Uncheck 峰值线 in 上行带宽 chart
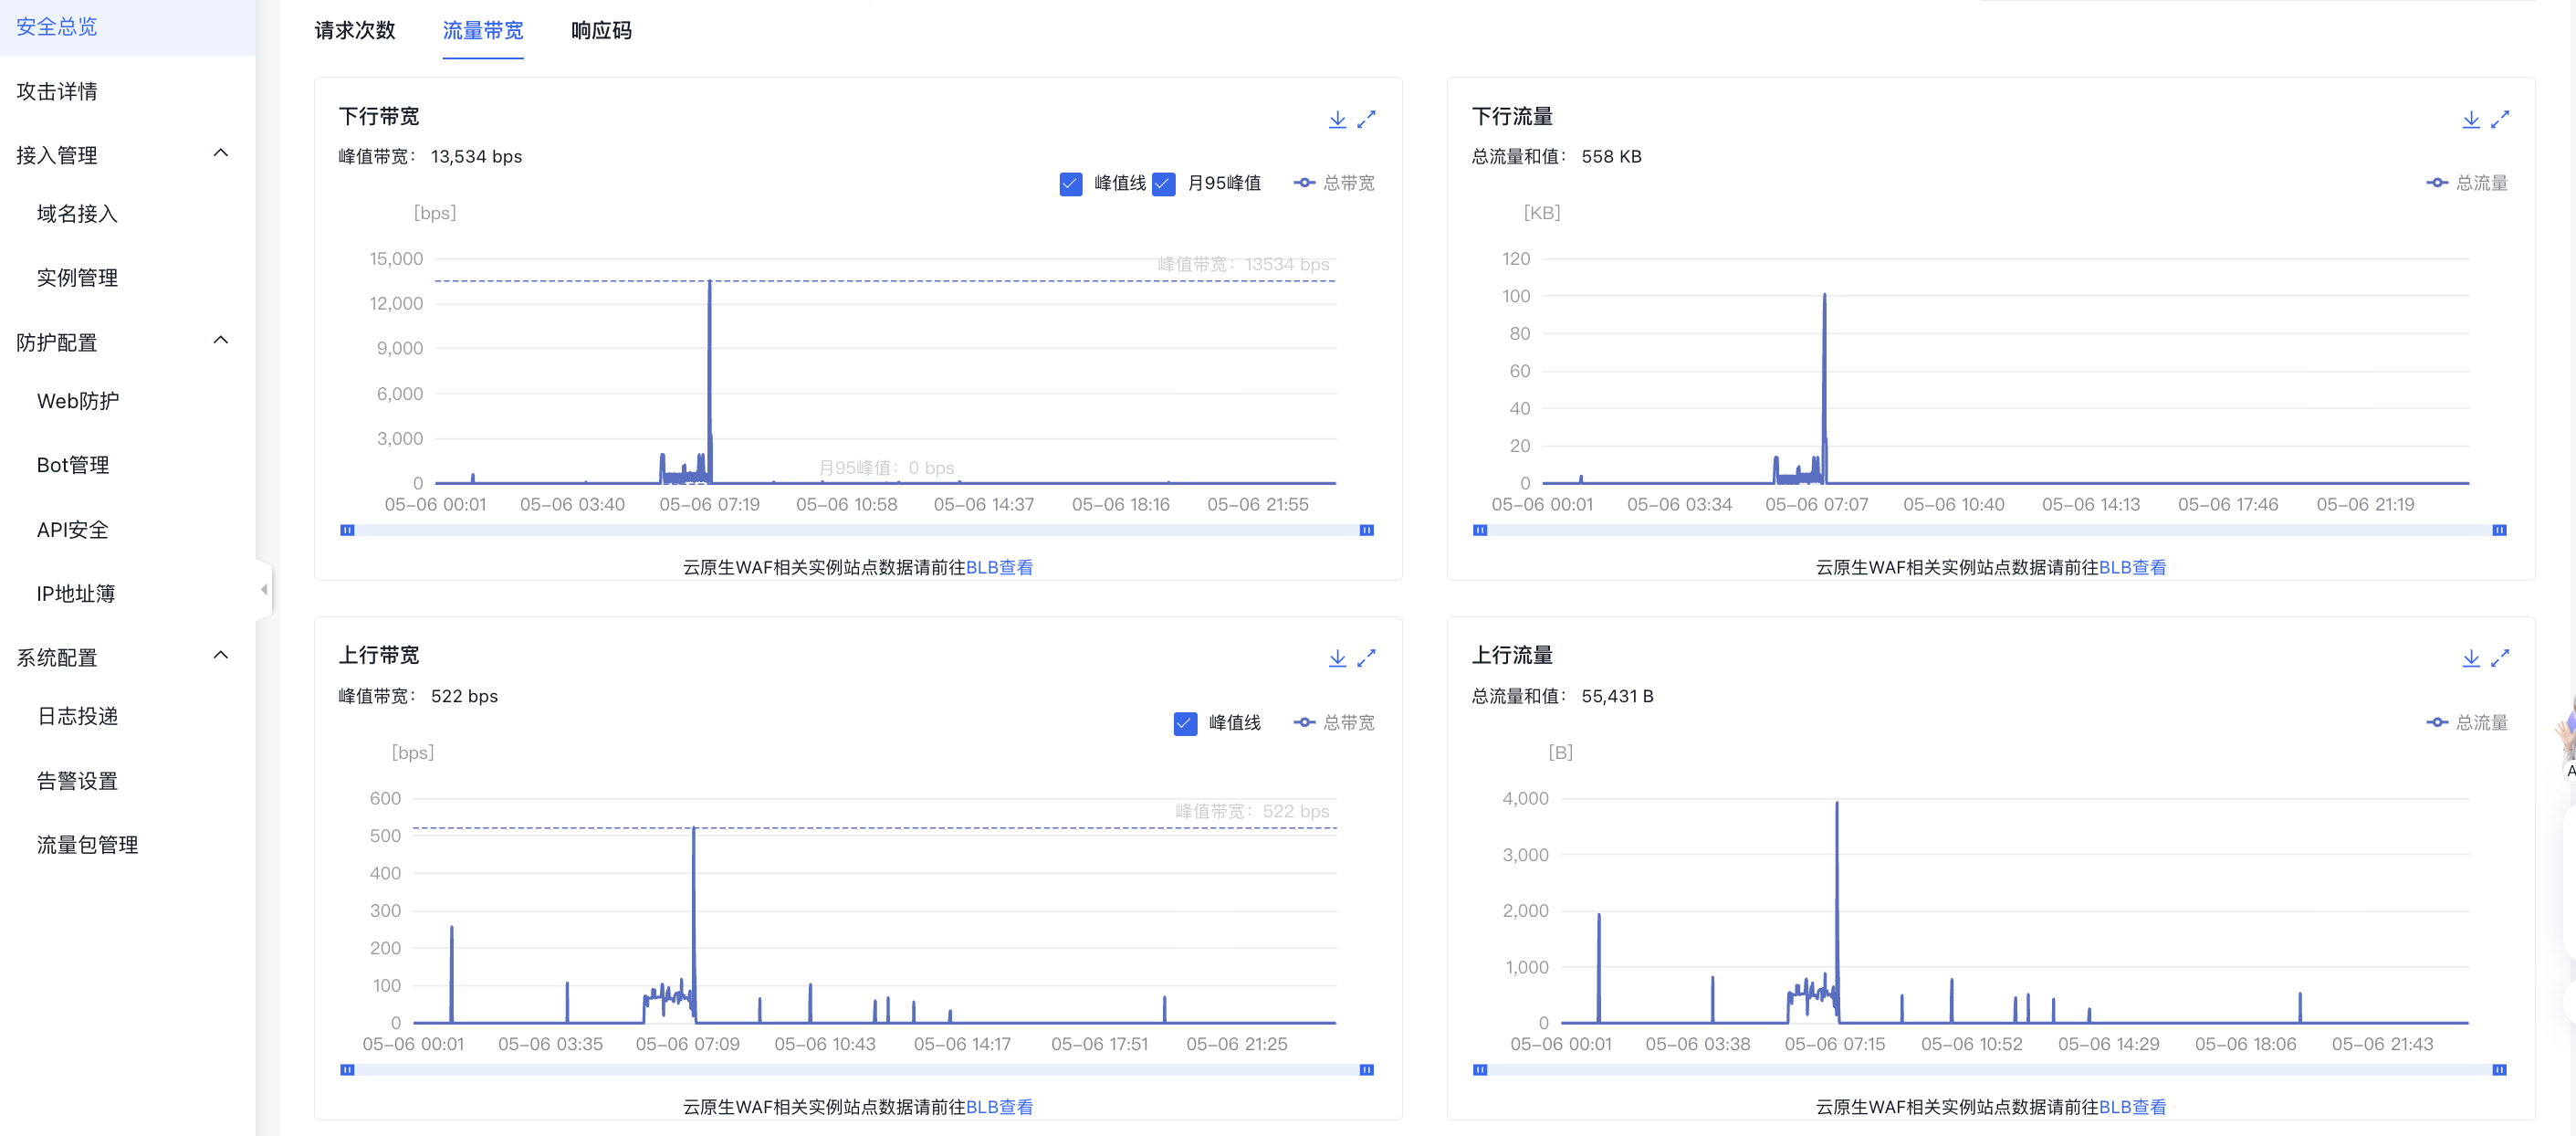Image resolution: width=2576 pixels, height=1136 pixels. pyautogui.click(x=1185, y=723)
